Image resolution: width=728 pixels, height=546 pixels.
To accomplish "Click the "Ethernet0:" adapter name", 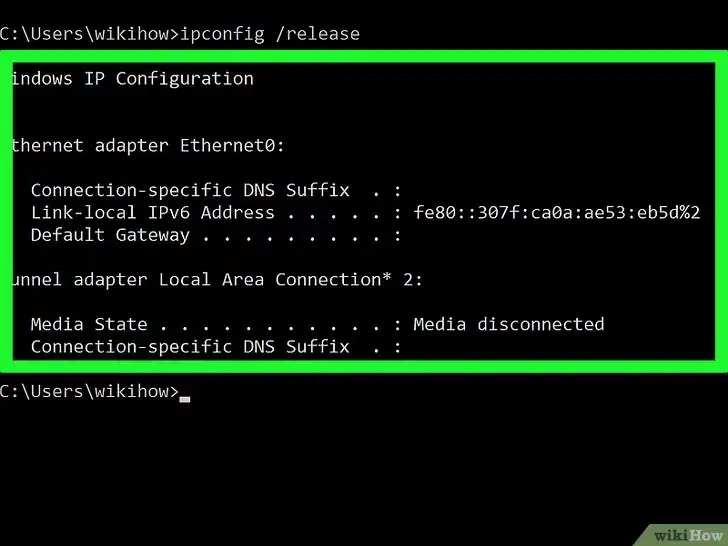I will pos(232,145).
